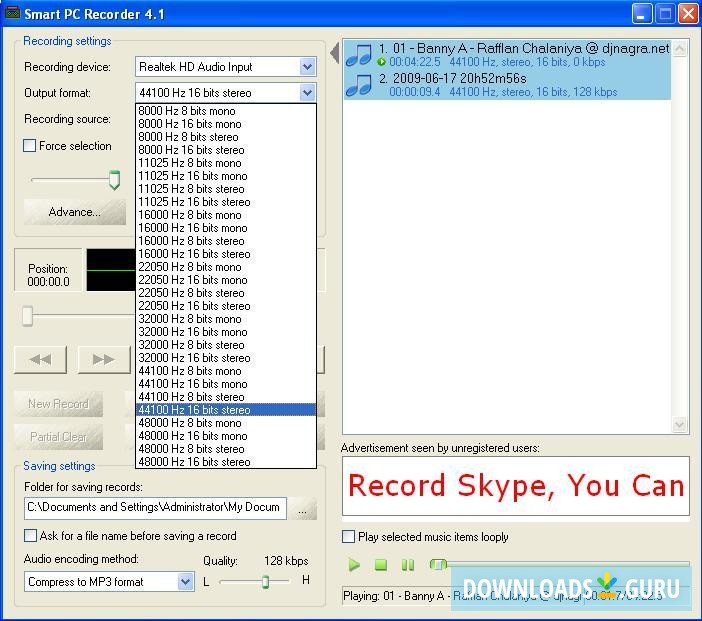Viewport: 702px width, 621px height.
Task: Click the rewind double-arrow button
Action: (41, 359)
